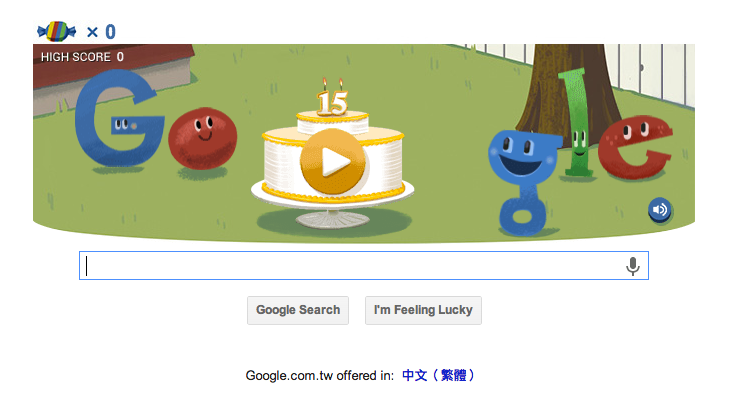Screen dimensions: 742x418
Task: Mute the doodle sound speaker icon
Action: click(659, 209)
